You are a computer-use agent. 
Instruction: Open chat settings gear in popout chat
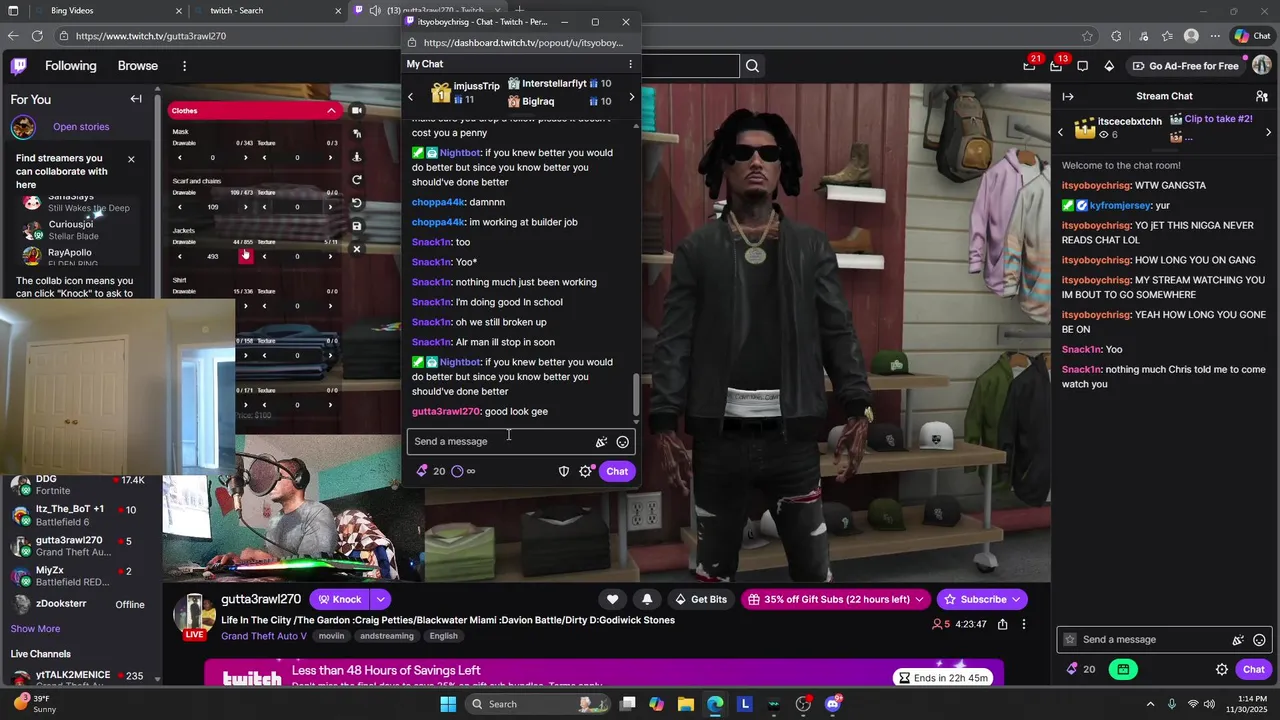pos(585,471)
